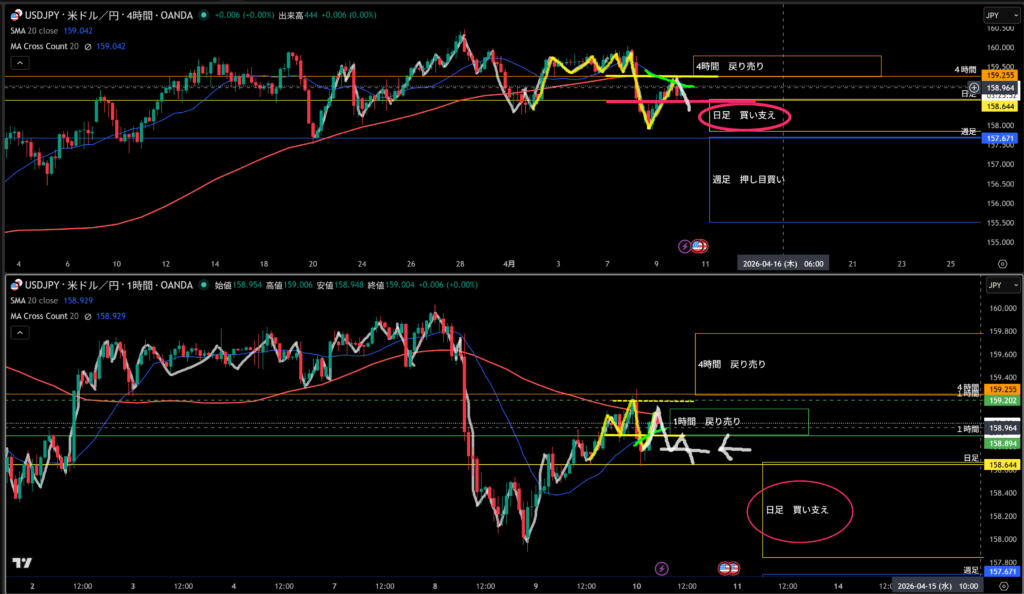Select the SMA 20 close indicator on top chart
Screen dimensions: 1024x594
pyautogui.click(x=38, y=30)
